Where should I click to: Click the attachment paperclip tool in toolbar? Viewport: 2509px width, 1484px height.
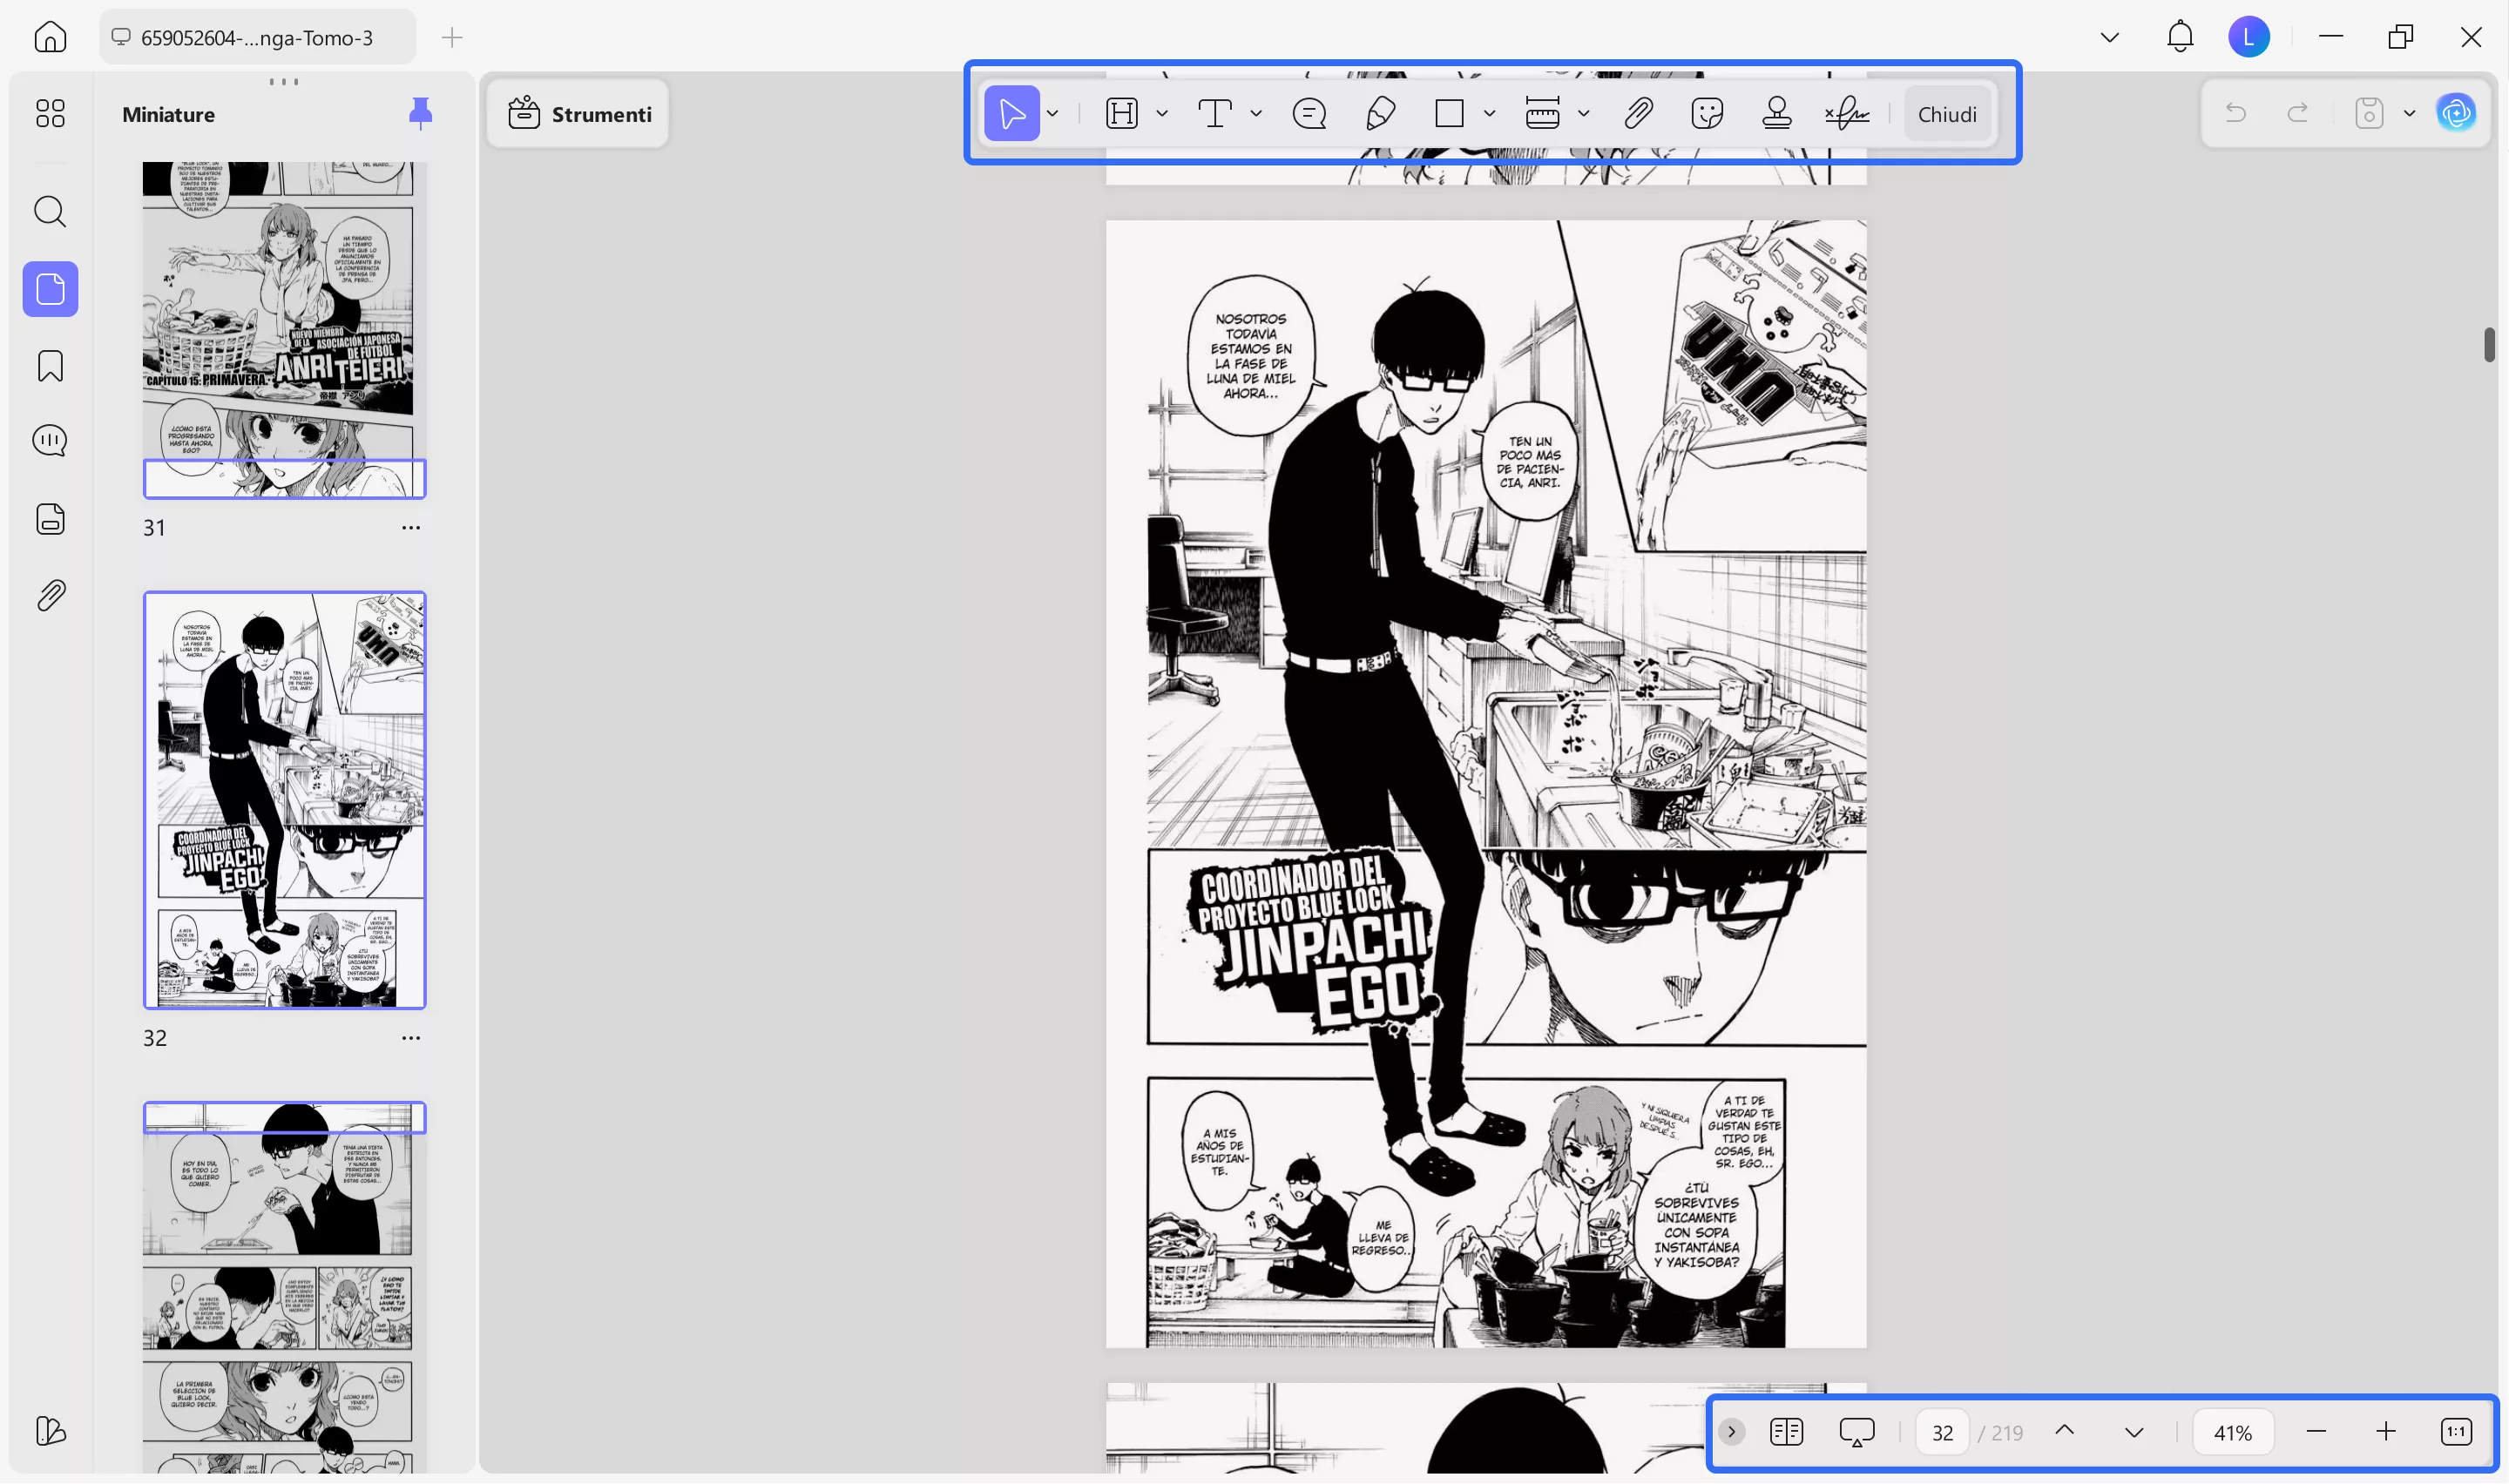1637,114
